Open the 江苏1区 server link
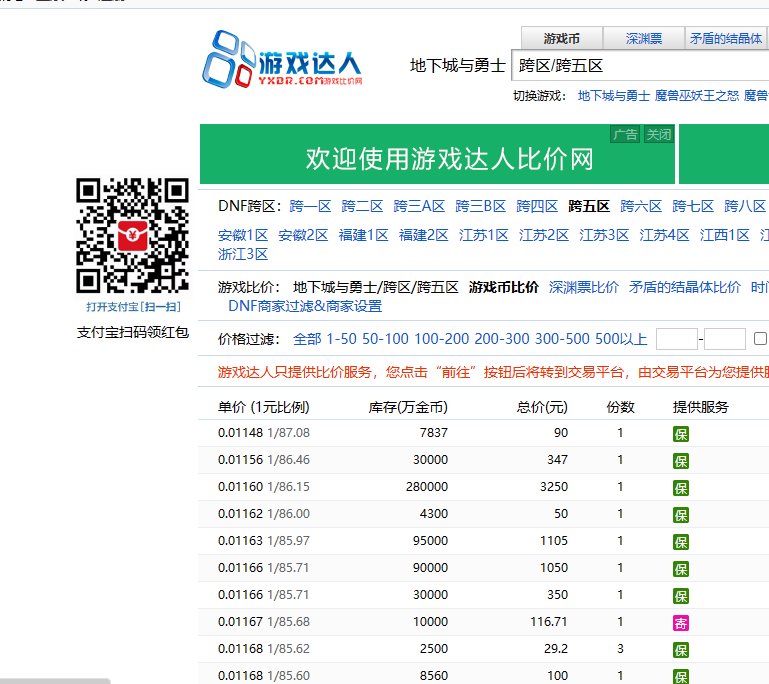 [x=484, y=235]
